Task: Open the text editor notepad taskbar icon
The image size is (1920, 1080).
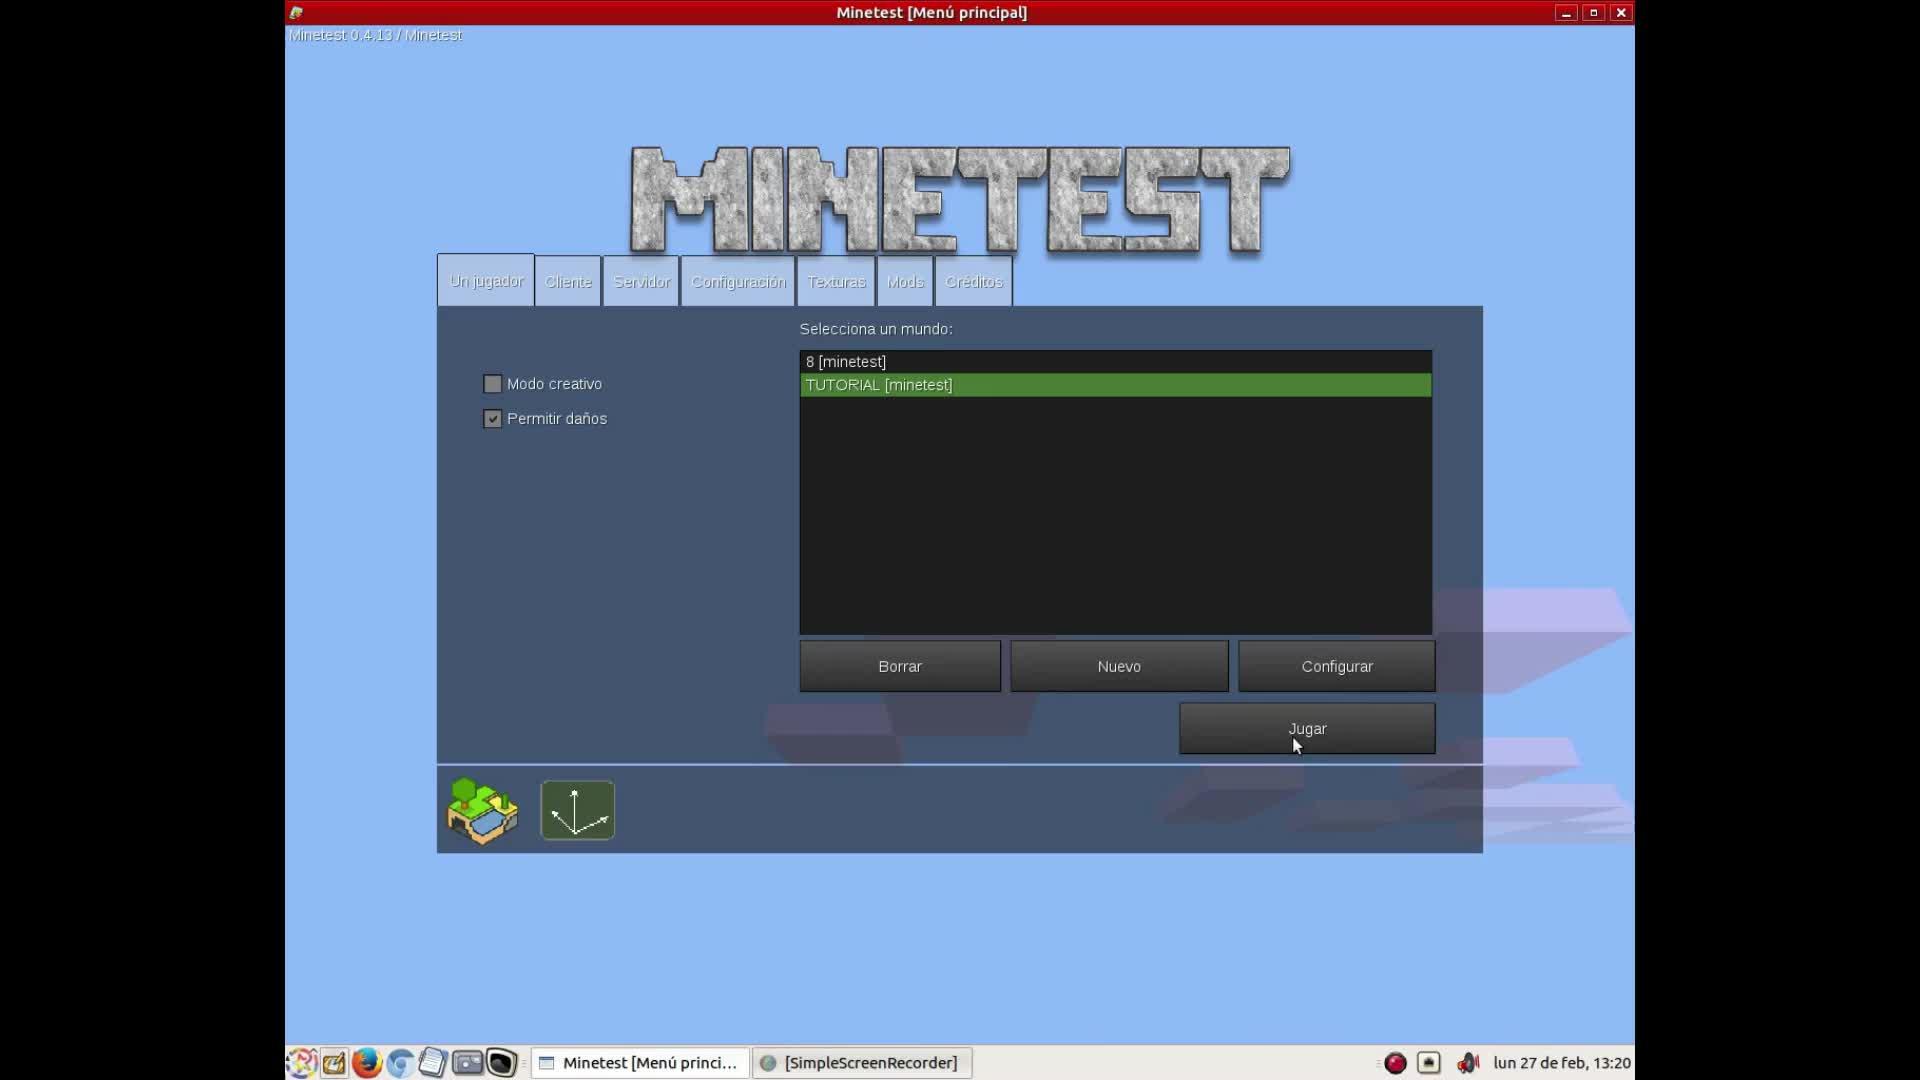Action: (432, 1062)
